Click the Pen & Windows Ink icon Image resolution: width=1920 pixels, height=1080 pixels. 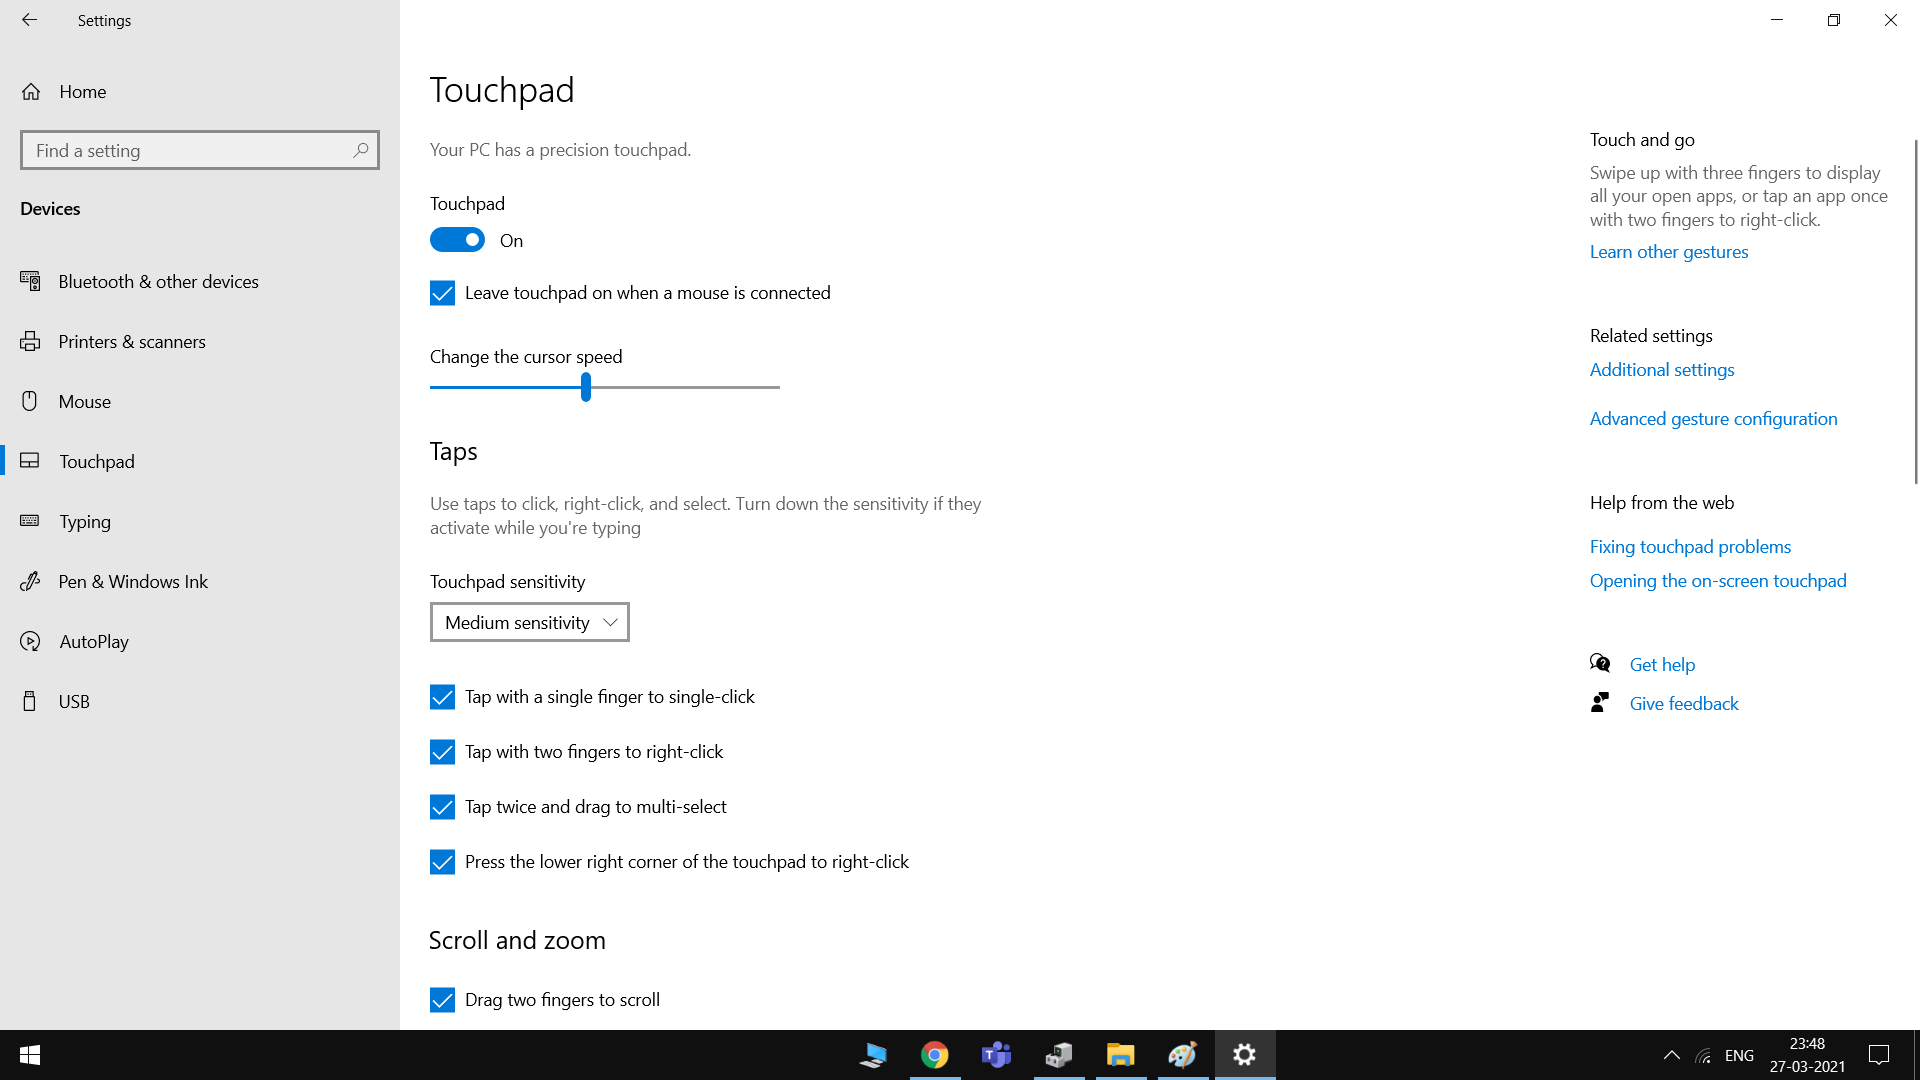pyautogui.click(x=30, y=582)
